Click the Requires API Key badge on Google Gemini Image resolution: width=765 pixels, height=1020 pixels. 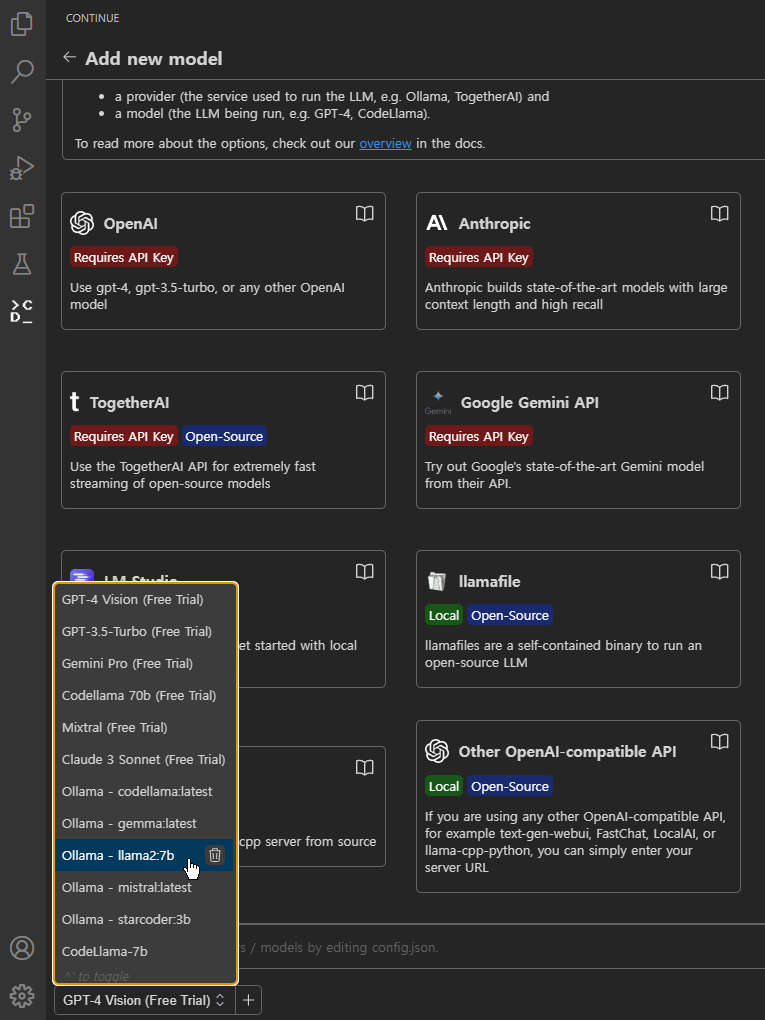479,436
